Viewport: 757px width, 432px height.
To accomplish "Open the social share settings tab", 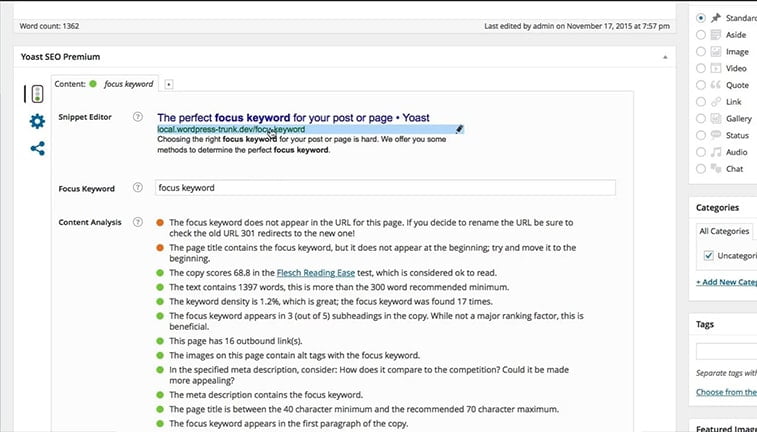I will (x=38, y=148).
